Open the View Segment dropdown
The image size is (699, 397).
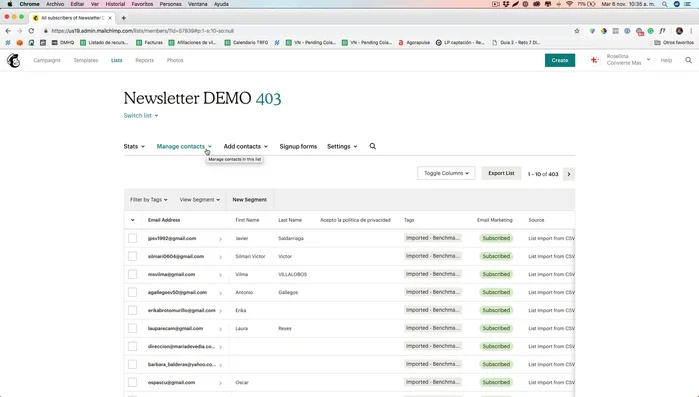(200, 200)
